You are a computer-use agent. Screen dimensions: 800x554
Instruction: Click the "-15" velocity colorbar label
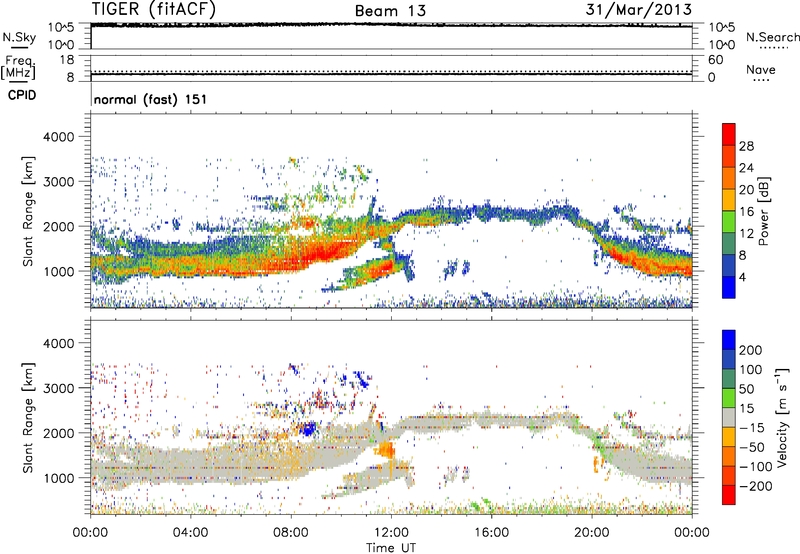click(751, 427)
